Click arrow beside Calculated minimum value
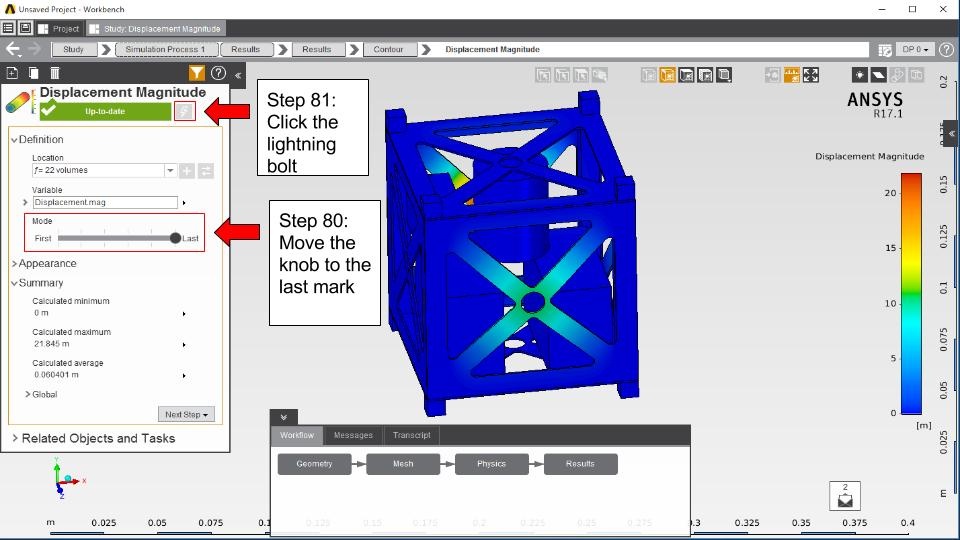Image resolution: width=960 pixels, height=540 pixels. [x=184, y=314]
